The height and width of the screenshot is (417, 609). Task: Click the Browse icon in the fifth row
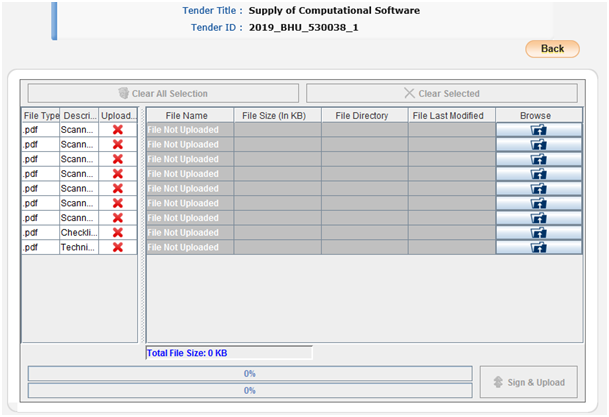539,188
